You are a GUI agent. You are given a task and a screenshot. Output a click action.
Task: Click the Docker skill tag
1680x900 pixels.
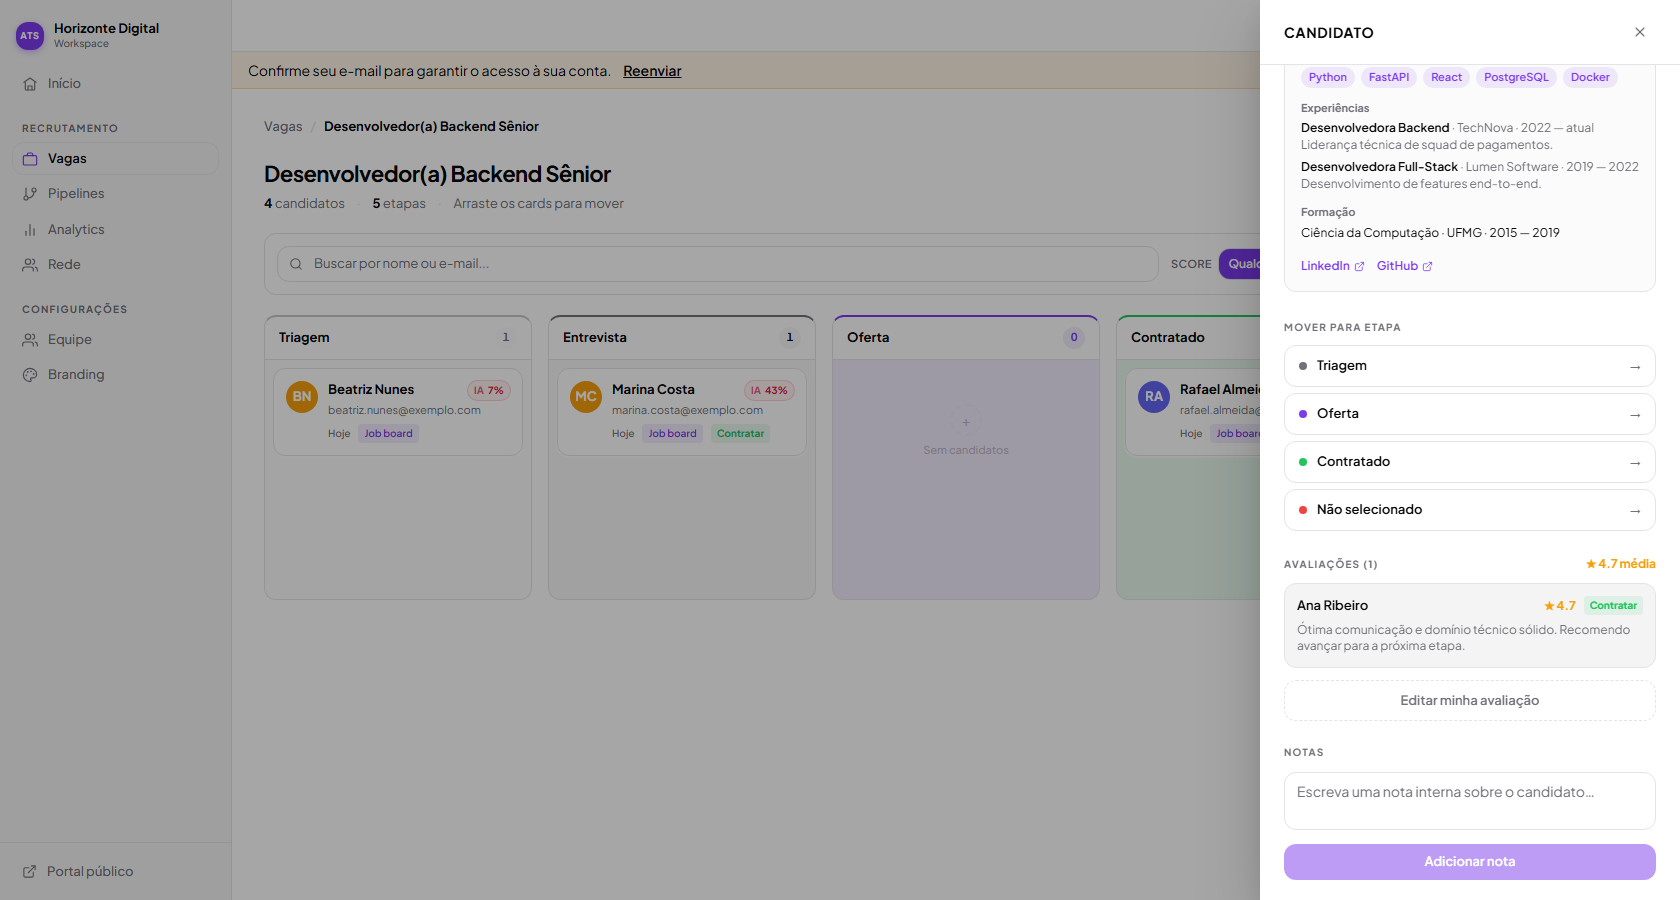click(x=1590, y=78)
